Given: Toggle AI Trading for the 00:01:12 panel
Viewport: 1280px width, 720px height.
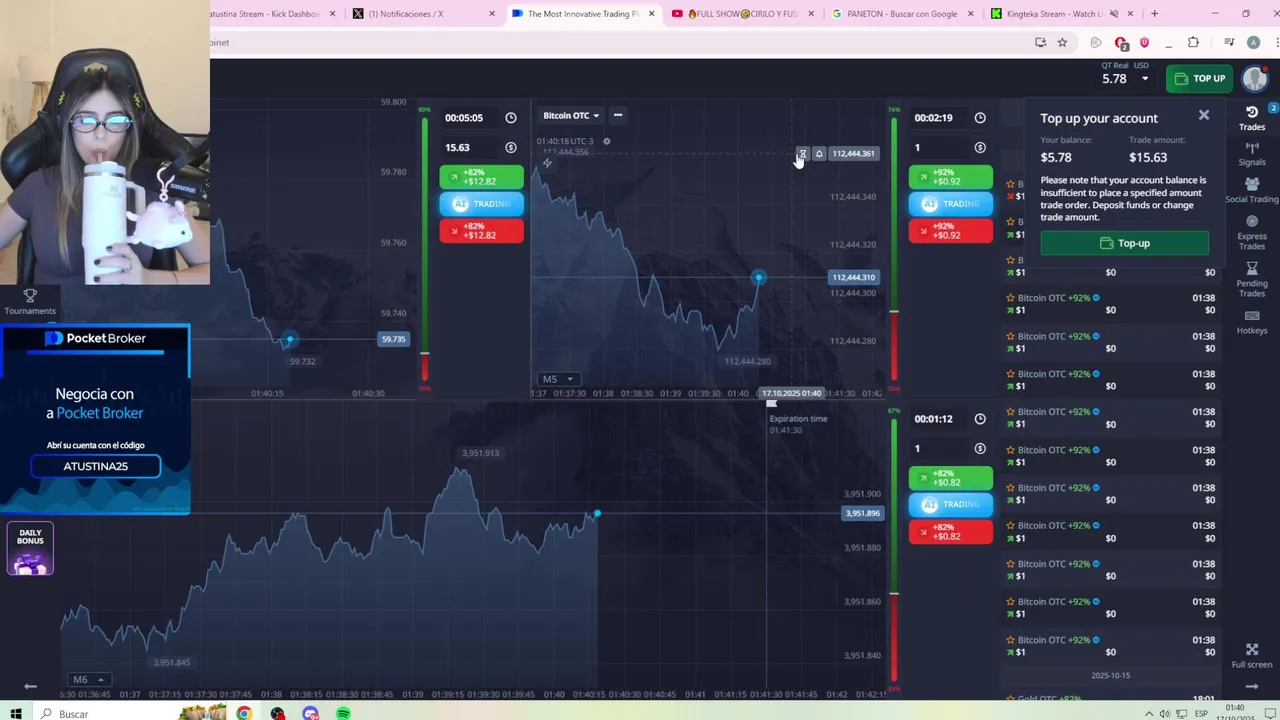Looking at the screenshot, I should point(950,505).
